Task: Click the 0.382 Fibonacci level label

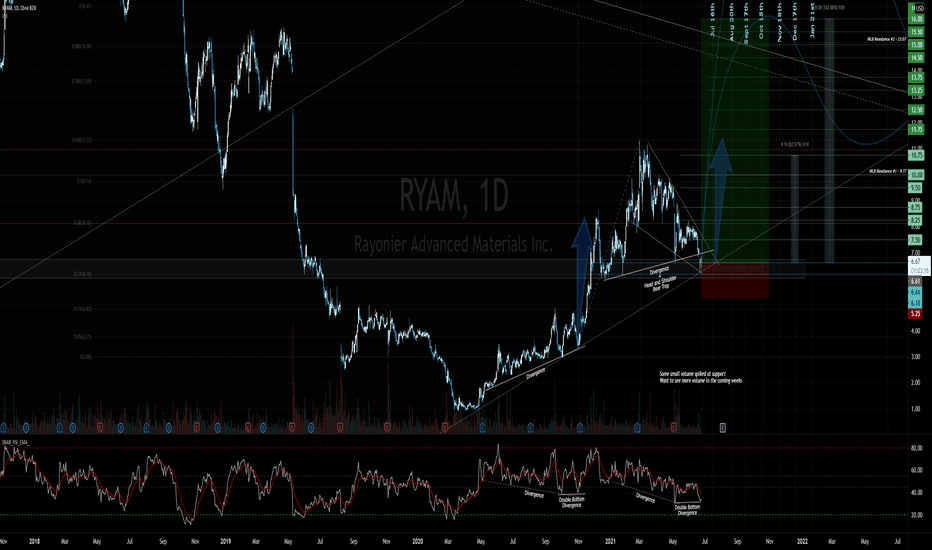Action: coord(82,223)
